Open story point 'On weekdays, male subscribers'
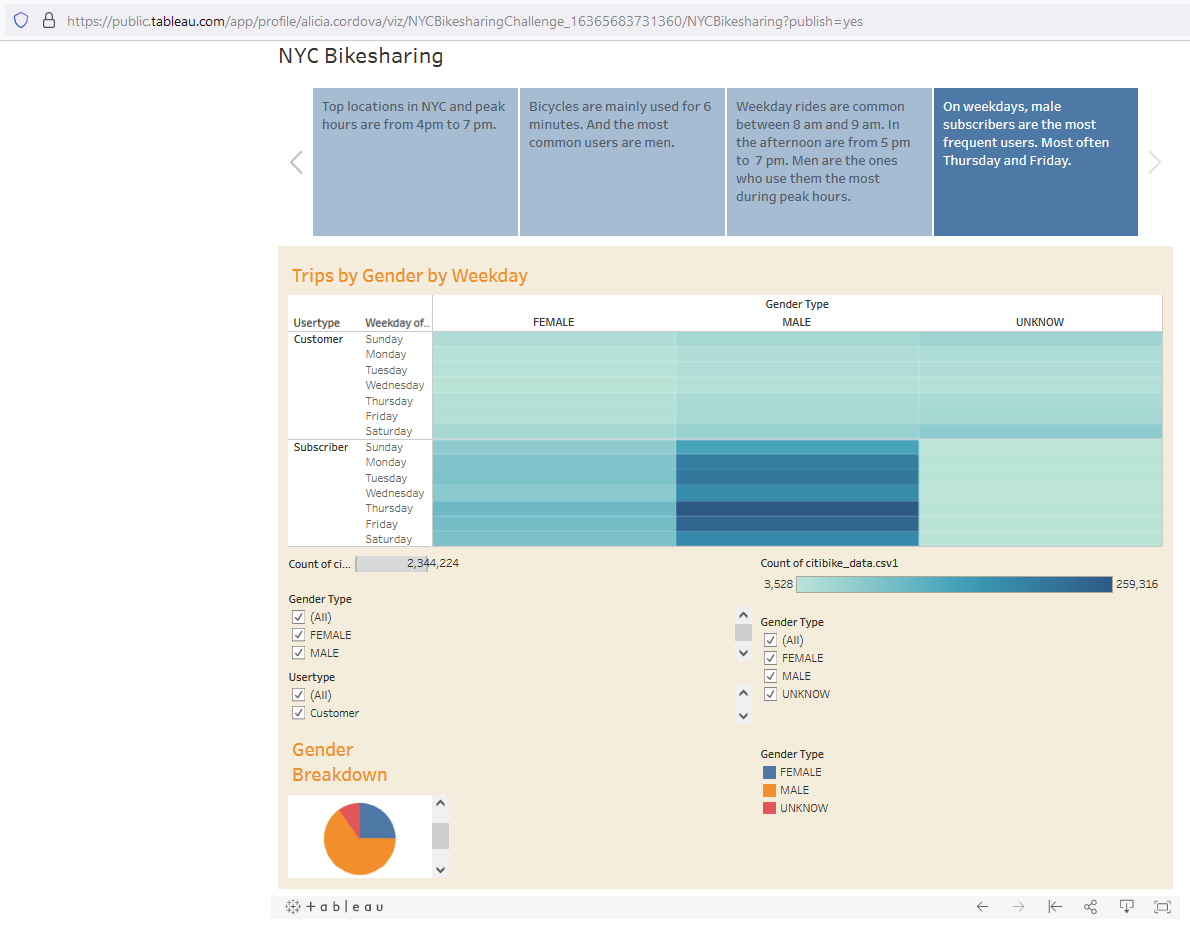The height and width of the screenshot is (934, 1190). click(1035, 162)
